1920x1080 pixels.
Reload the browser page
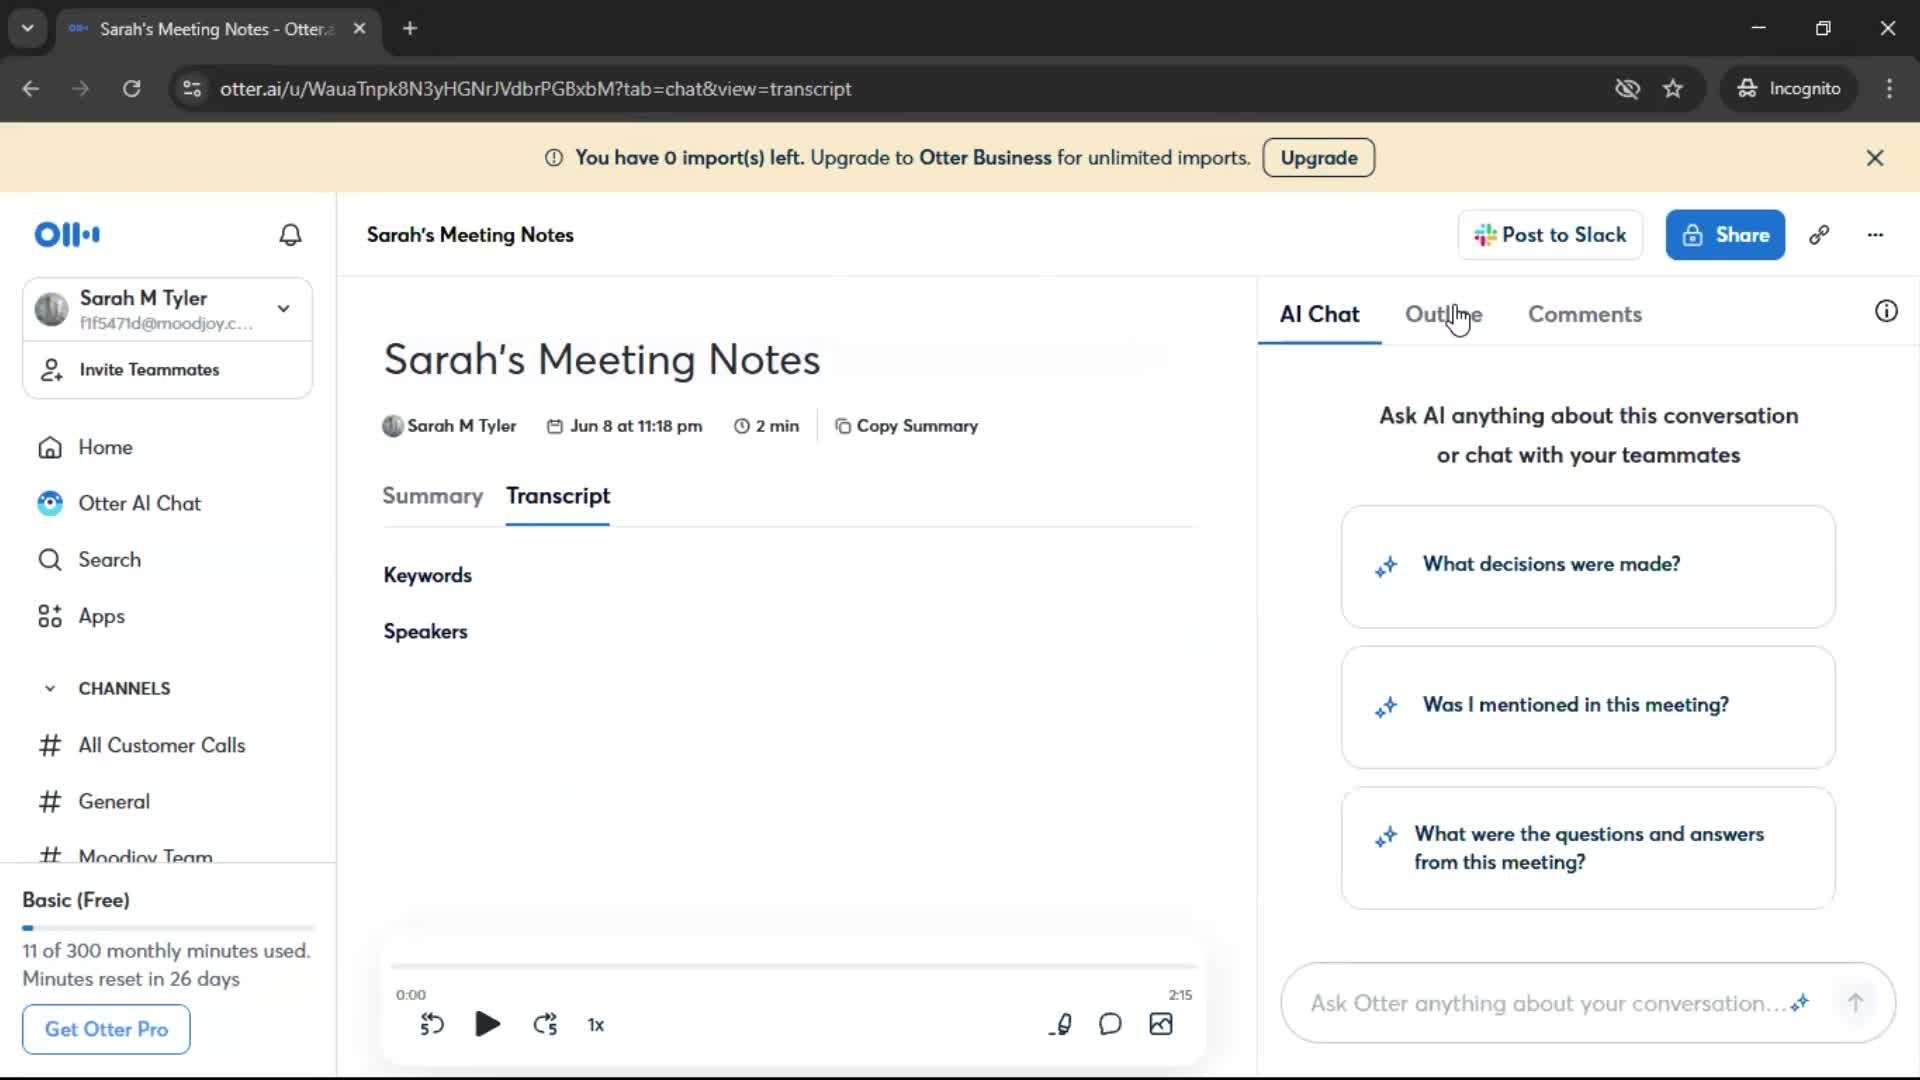click(131, 89)
